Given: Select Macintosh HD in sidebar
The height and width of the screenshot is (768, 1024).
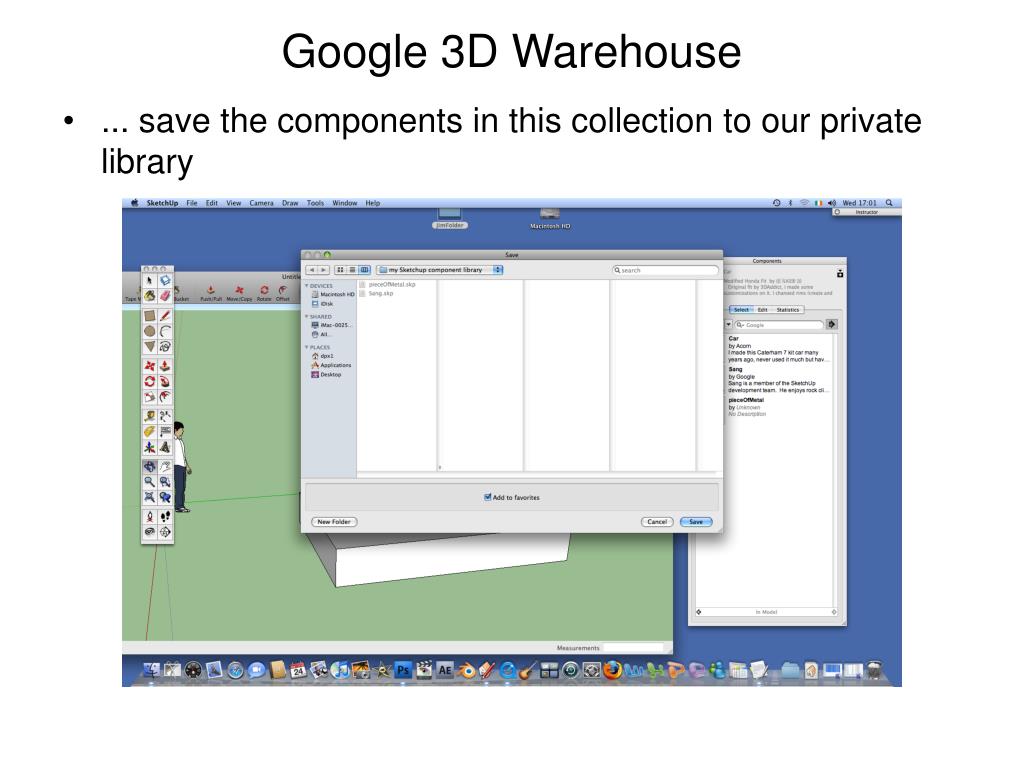Looking at the screenshot, I should pyautogui.click(x=332, y=295).
